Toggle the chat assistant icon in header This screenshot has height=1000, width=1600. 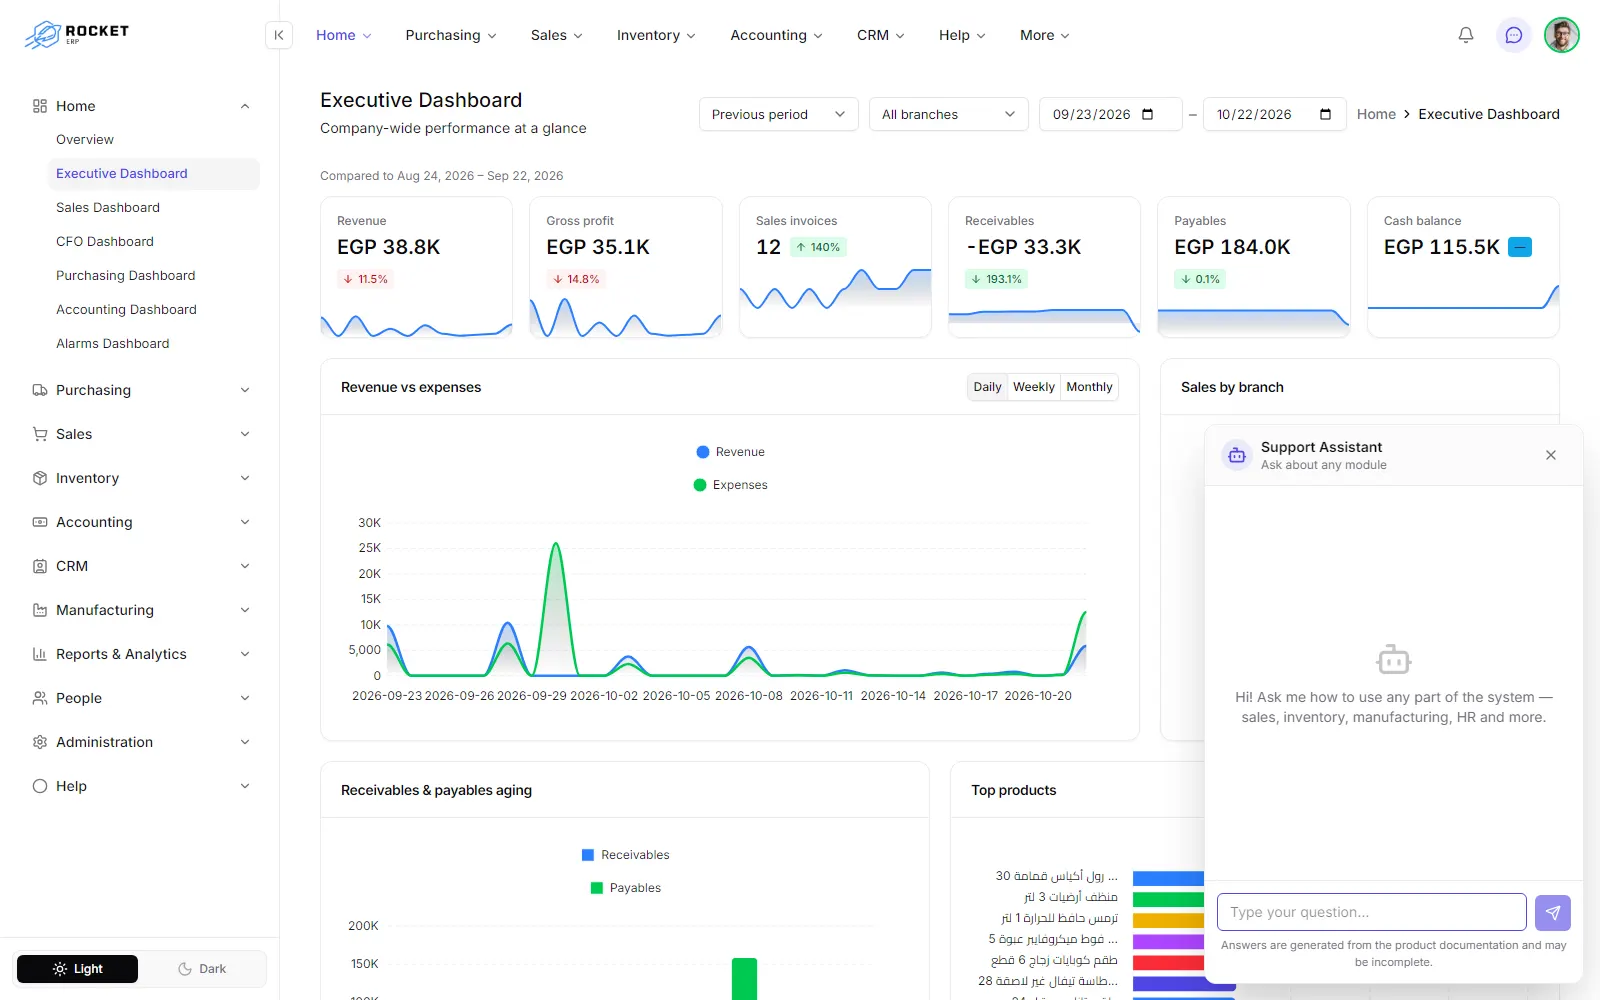click(x=1514, y=35)
